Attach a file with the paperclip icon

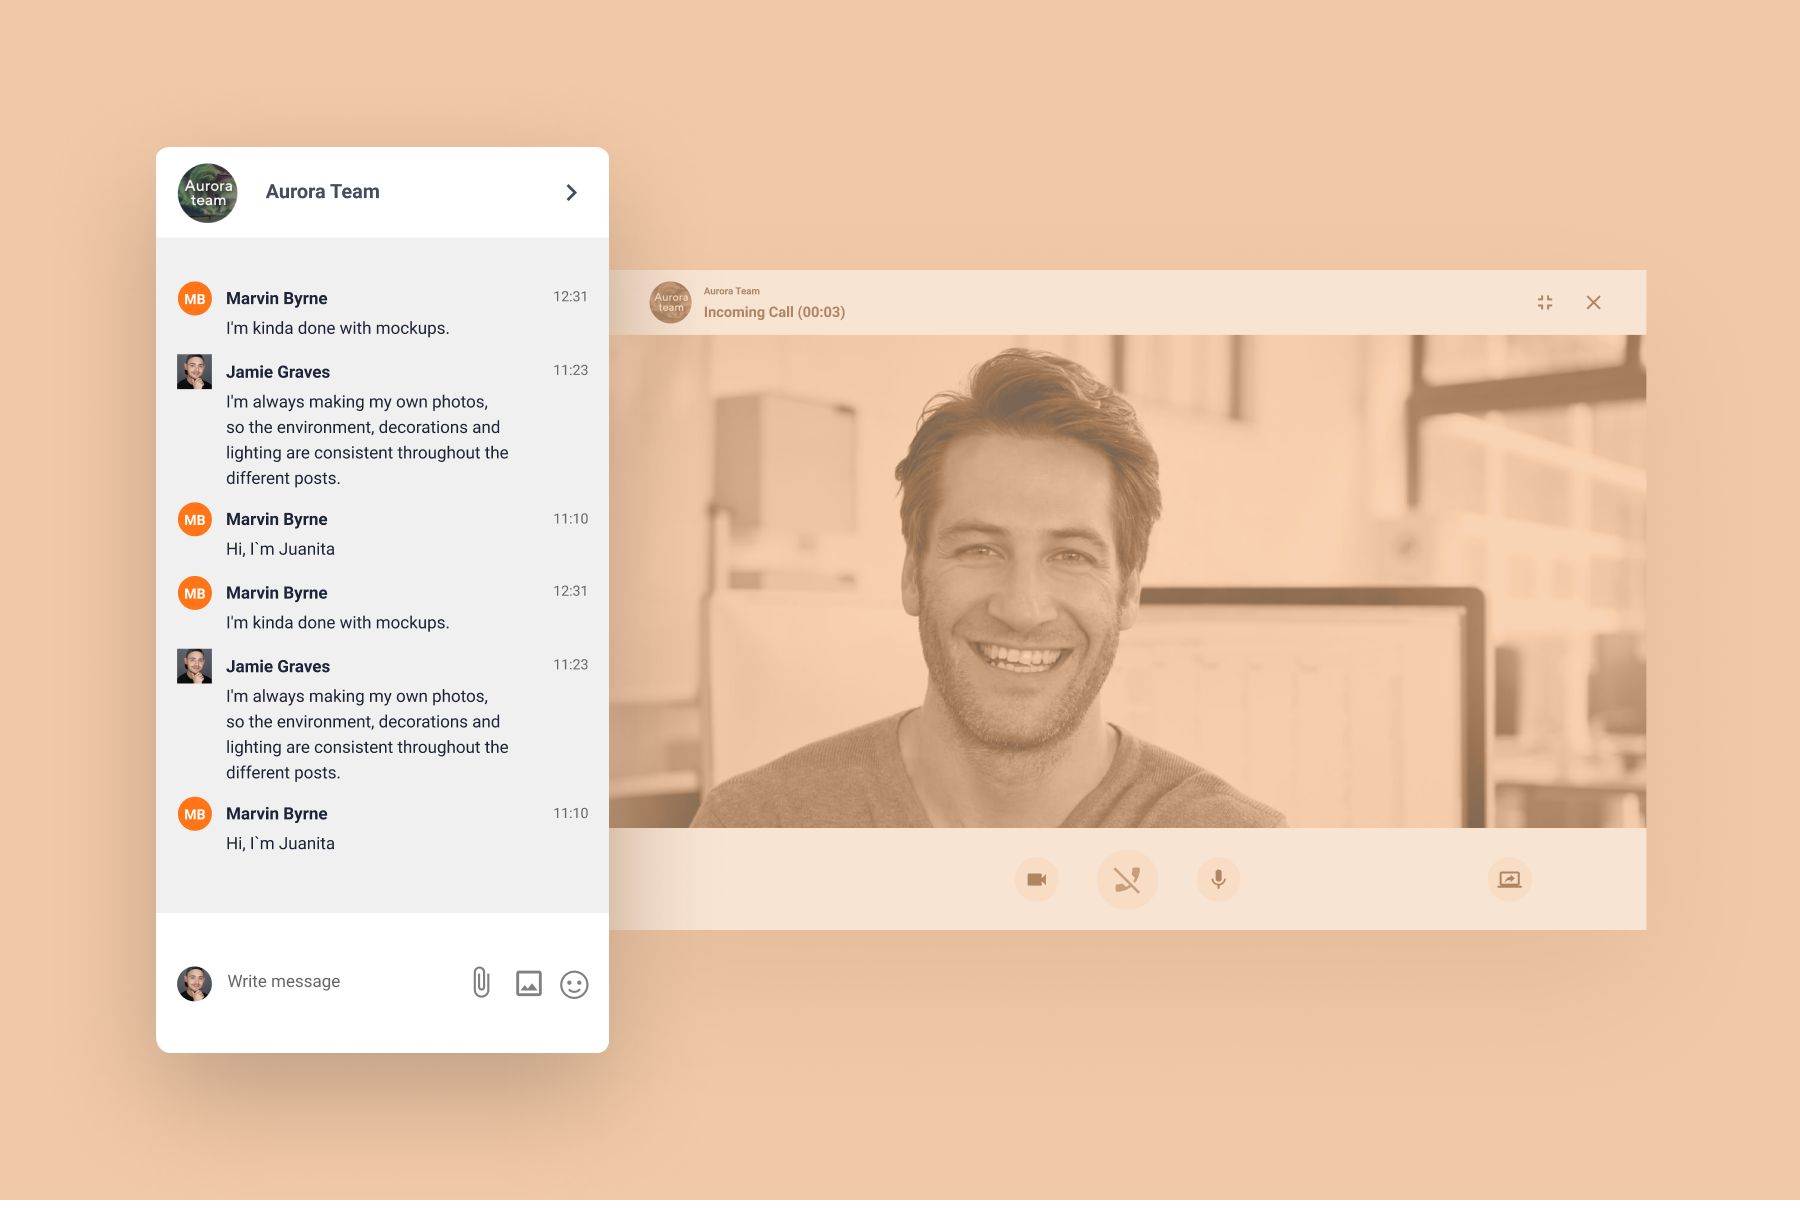(481, 982)
